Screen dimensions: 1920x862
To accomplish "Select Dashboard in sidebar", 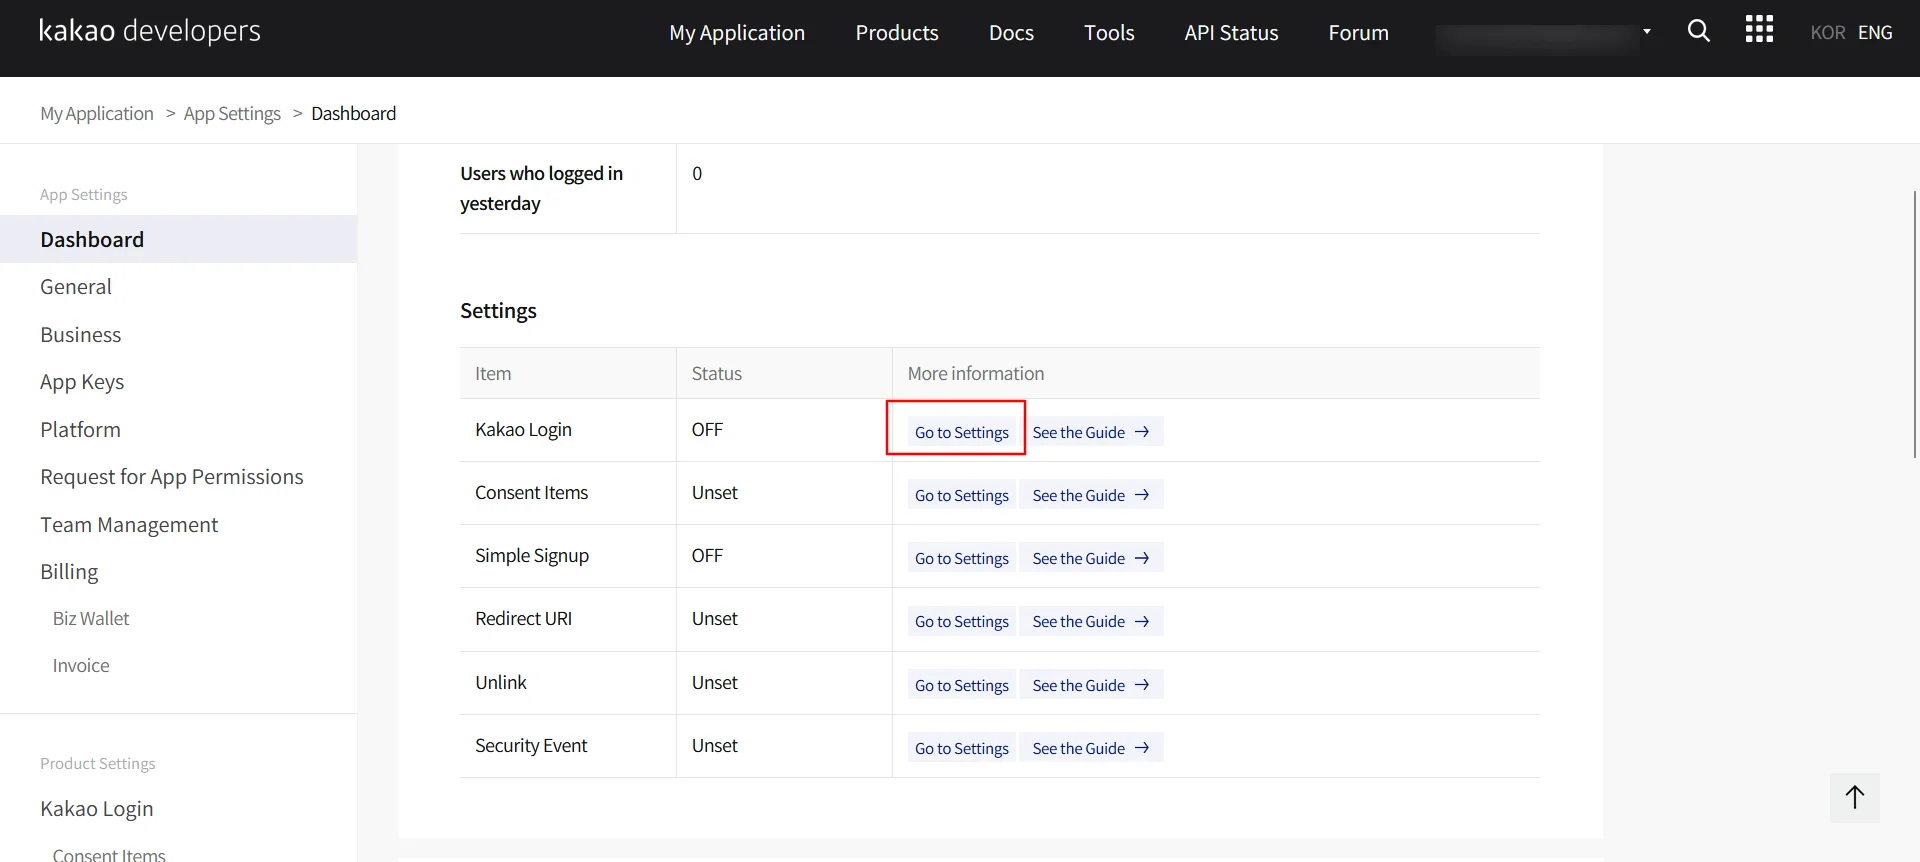I will point(178,239).
